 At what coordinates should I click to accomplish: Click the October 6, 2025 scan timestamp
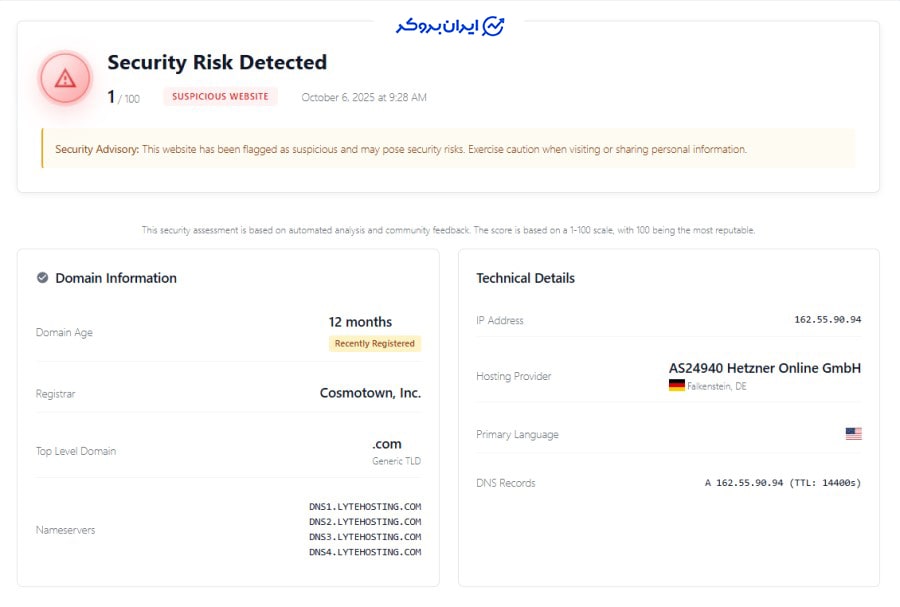coord(362,97)
